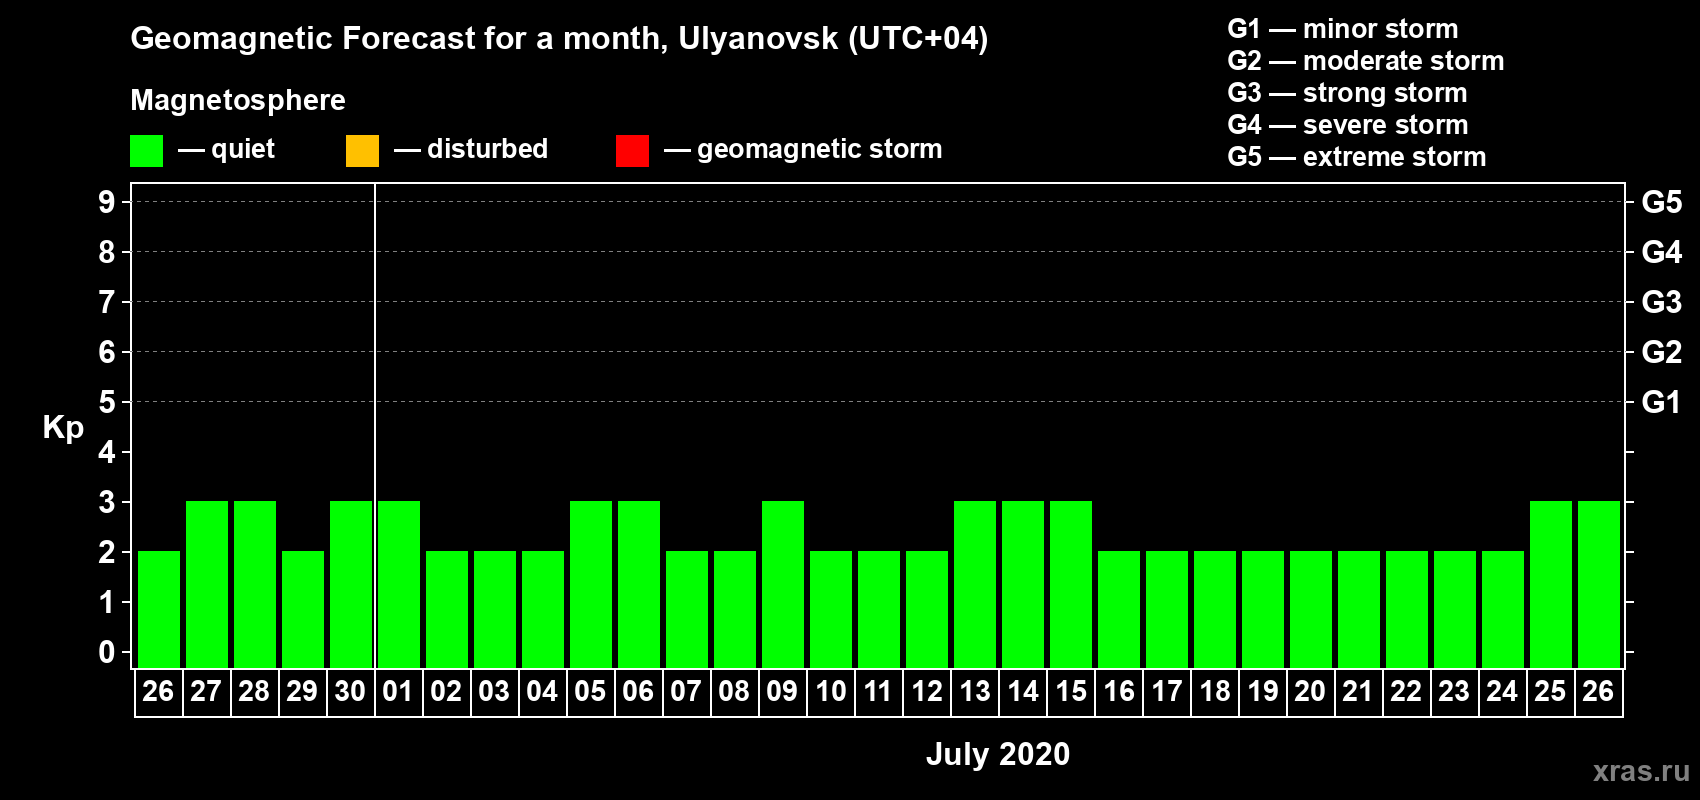Click the date cell 02
1700x800 pixels.
[x=446, y=692]
